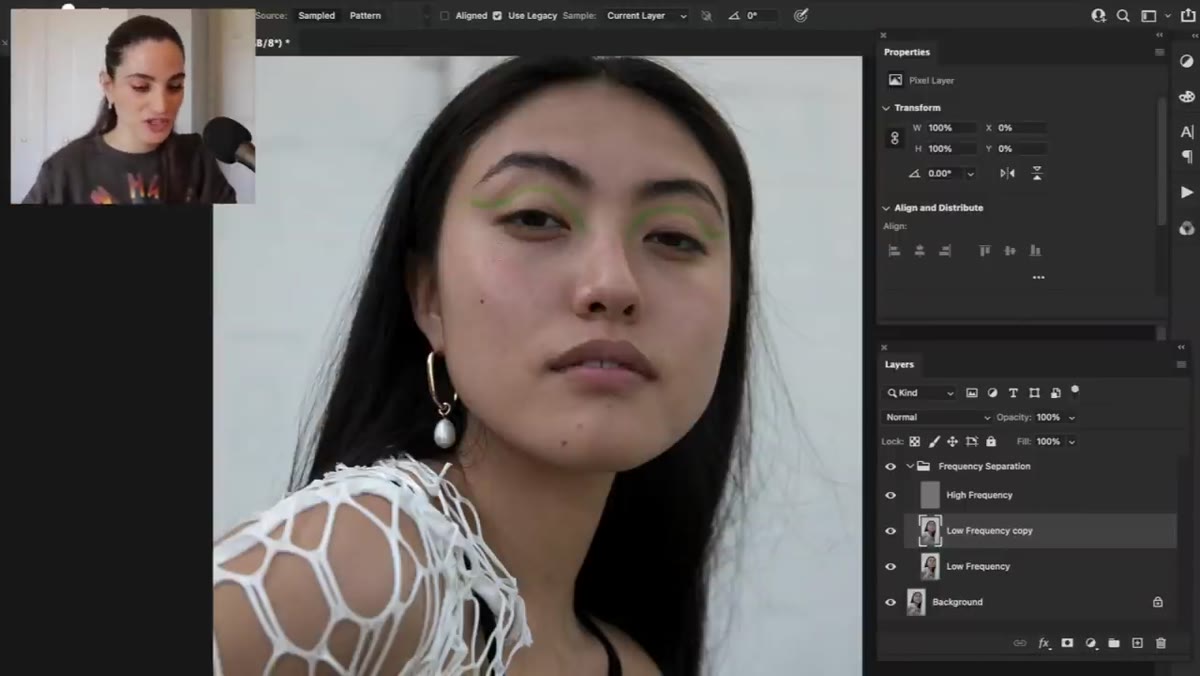This screenshot has width=1200, height=676.
Task: Click the more options ellipsis in Properties
Action: [x=1038, y=277]
